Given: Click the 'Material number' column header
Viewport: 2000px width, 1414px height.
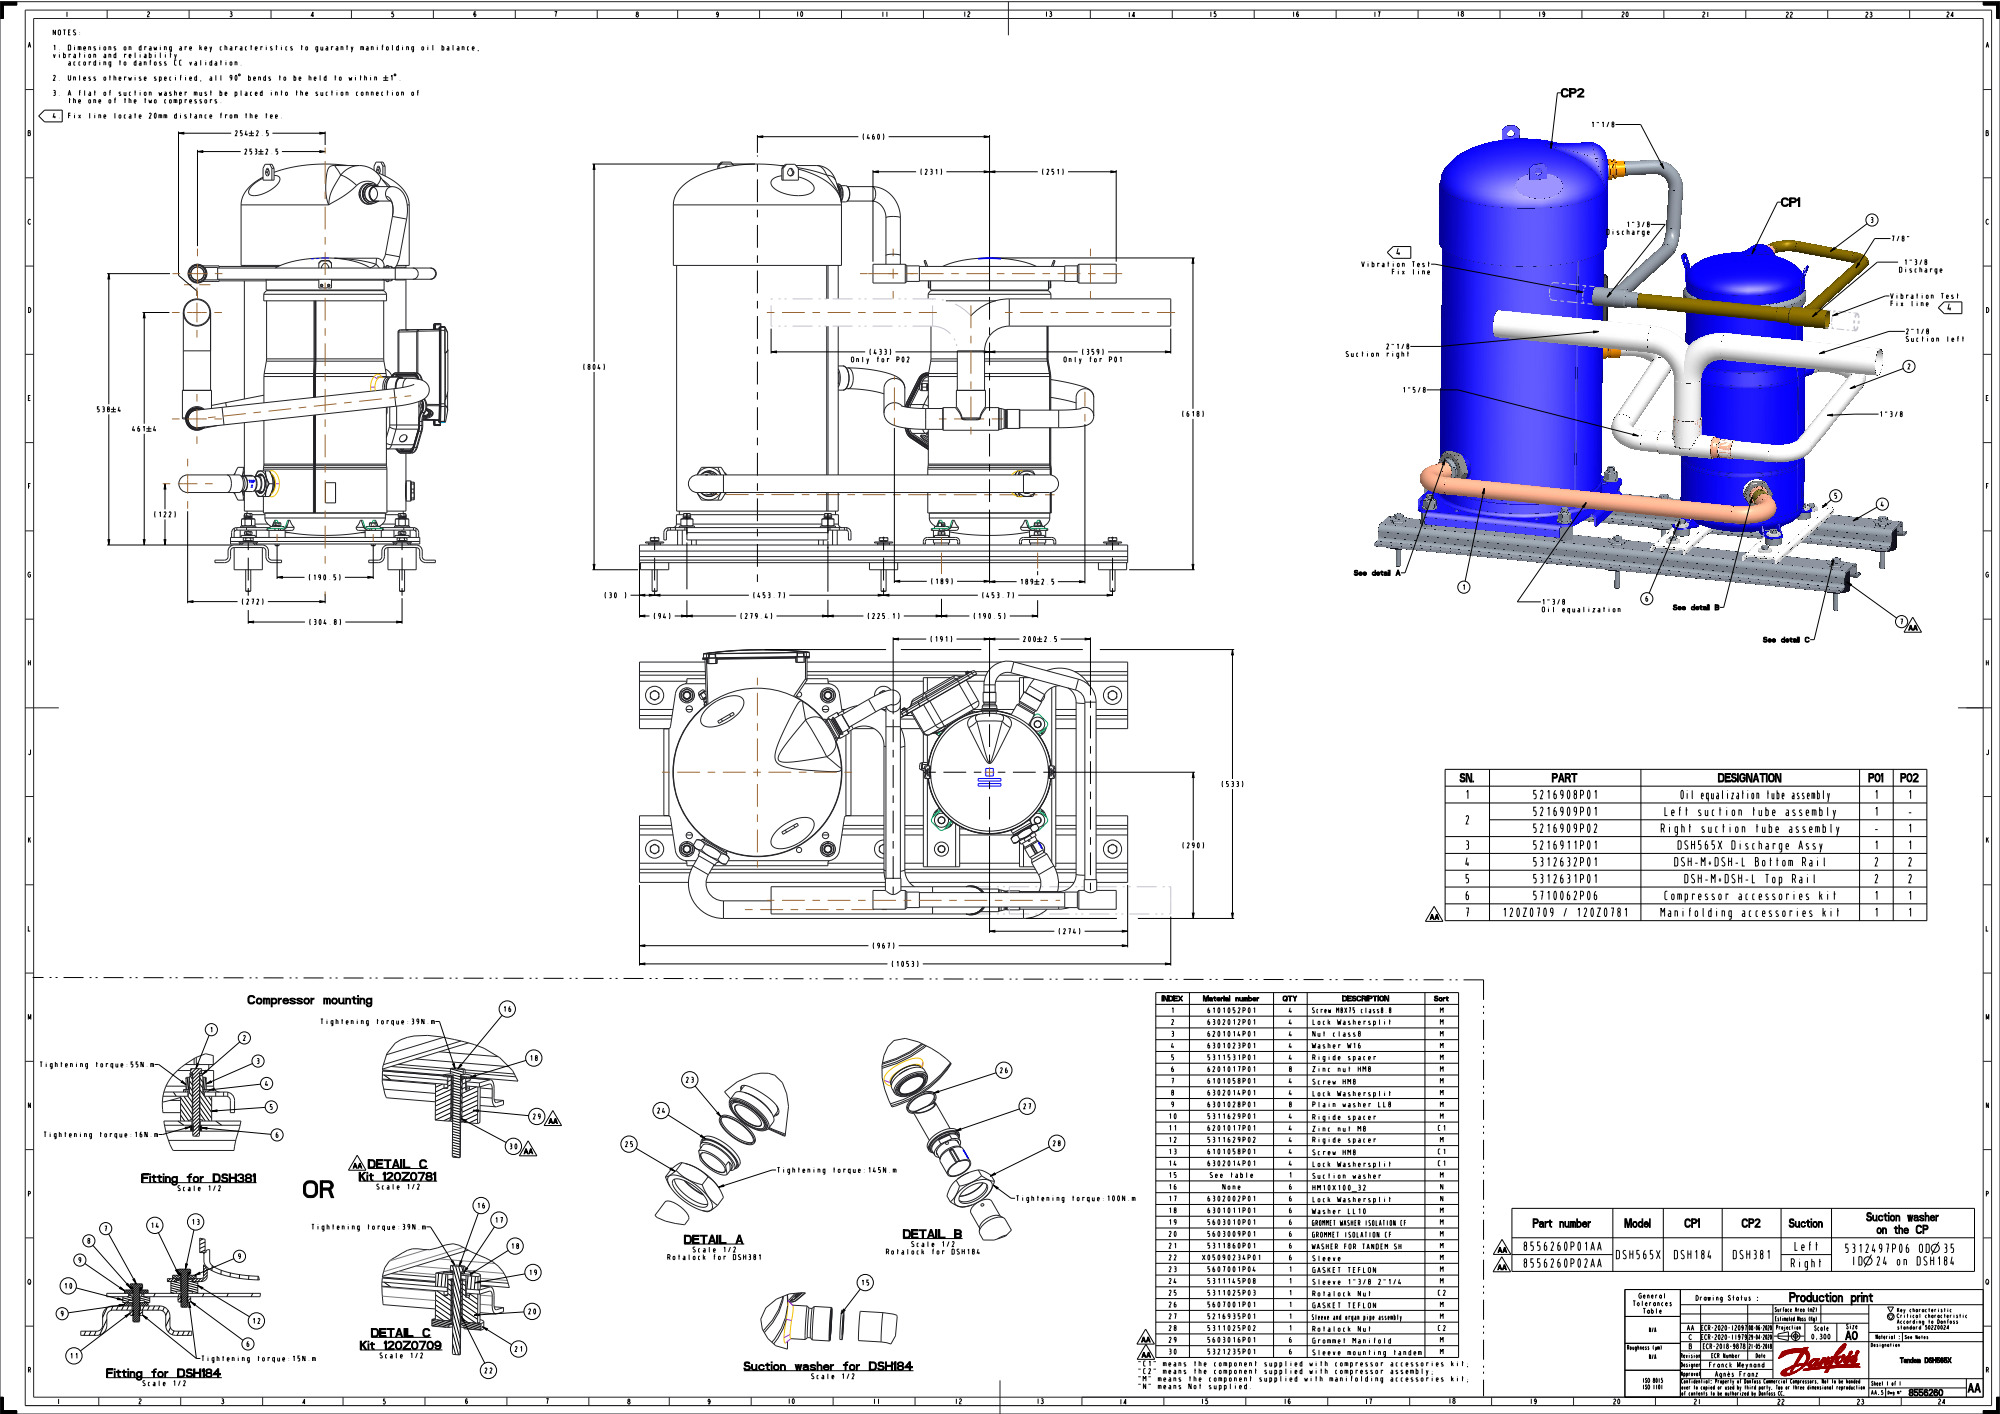Looking at the screenshot, I should click(1231, 999).
